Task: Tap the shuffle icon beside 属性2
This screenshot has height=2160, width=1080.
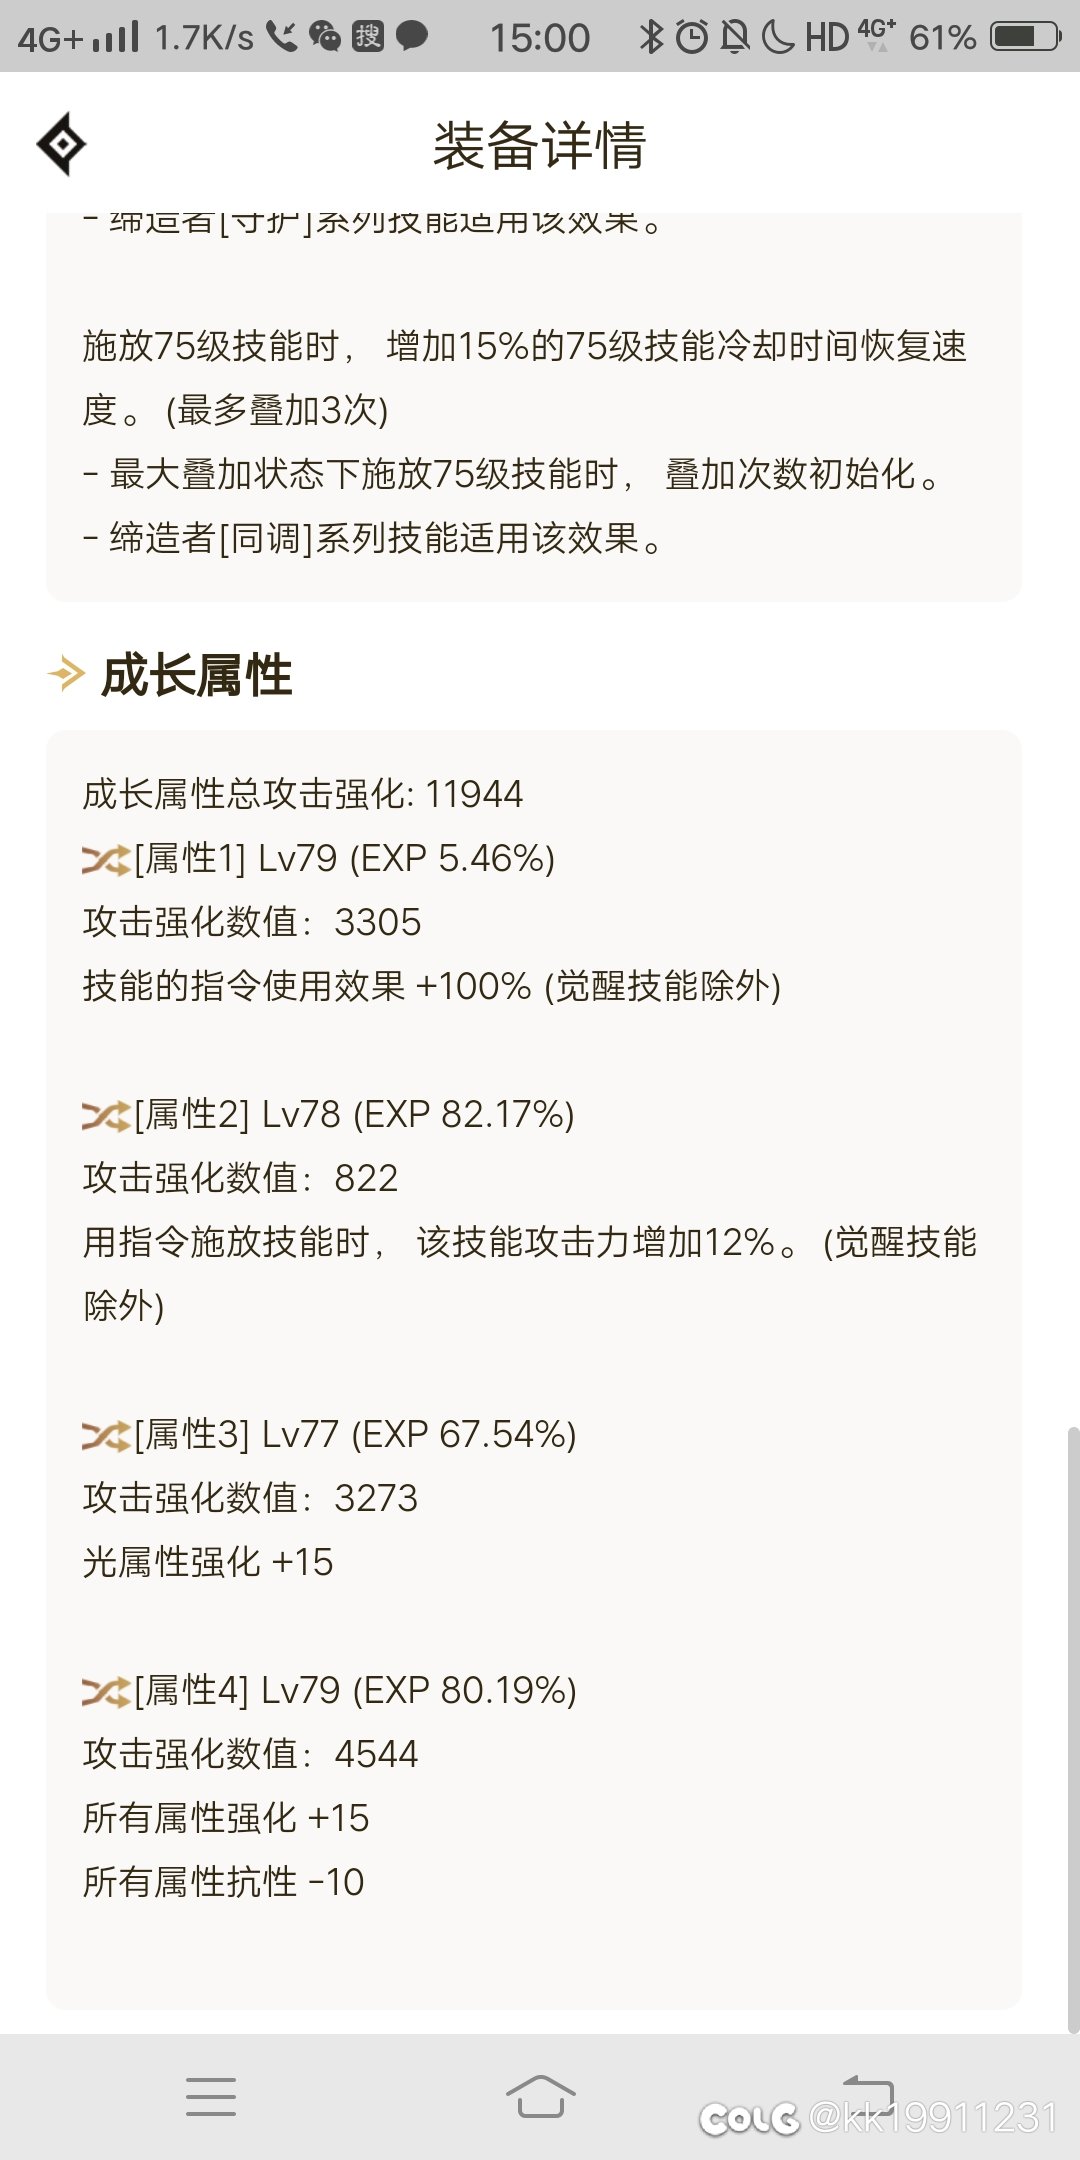Action: pyautogui.click(x=106, y=1115)
